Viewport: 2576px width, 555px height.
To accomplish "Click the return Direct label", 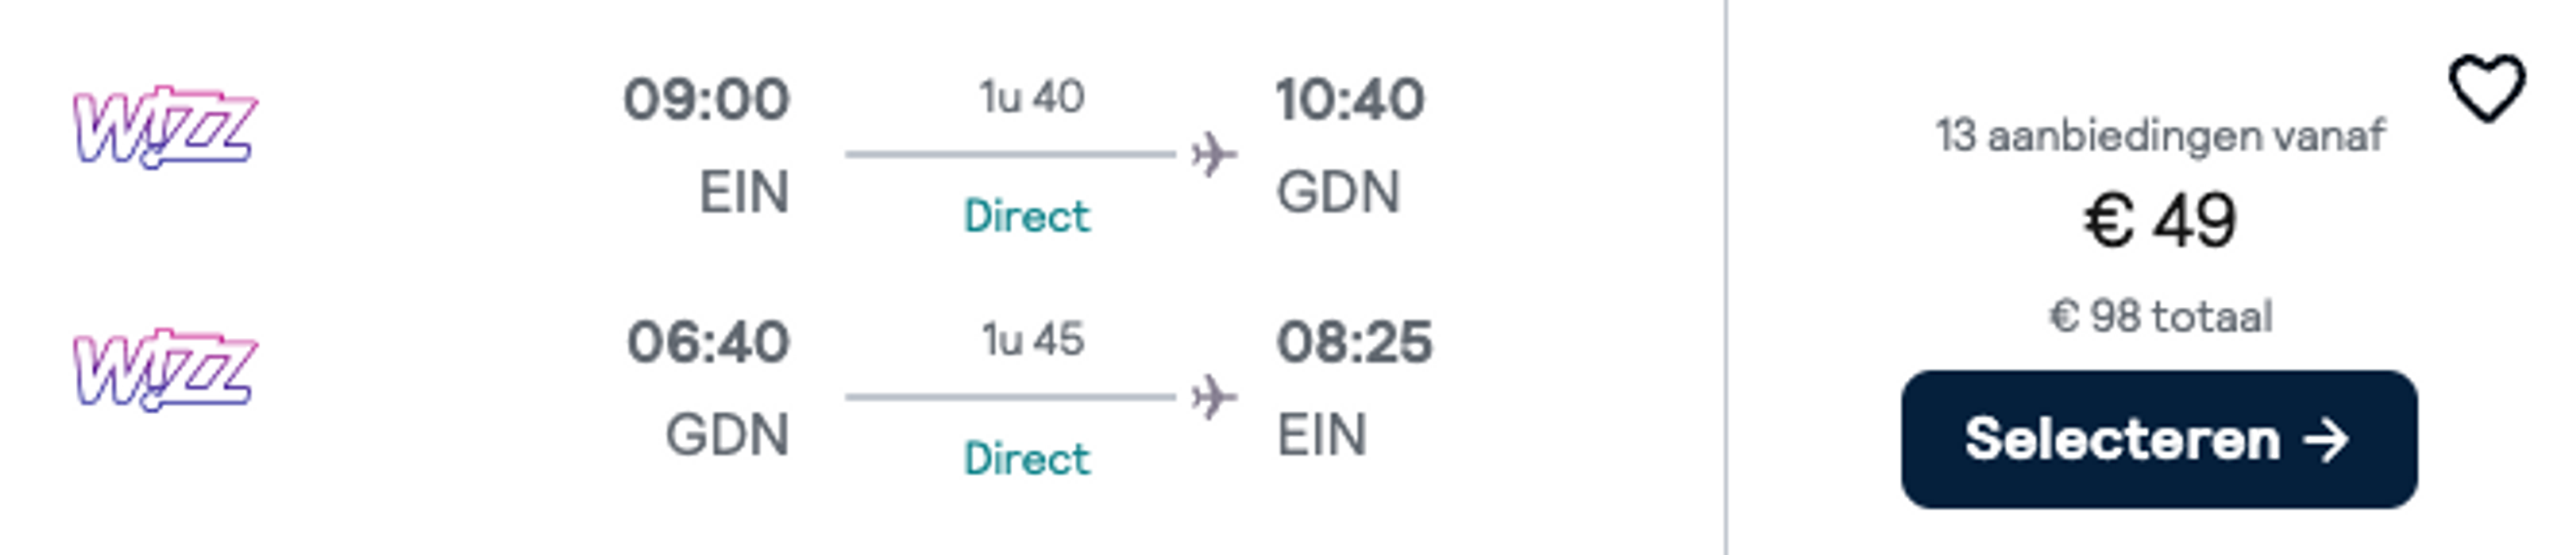I will (1027, 459).
